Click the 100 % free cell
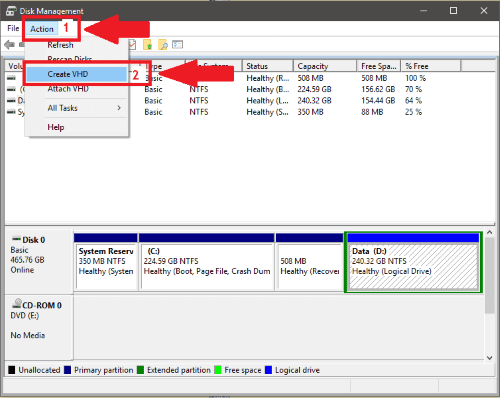 click(415, 78)
